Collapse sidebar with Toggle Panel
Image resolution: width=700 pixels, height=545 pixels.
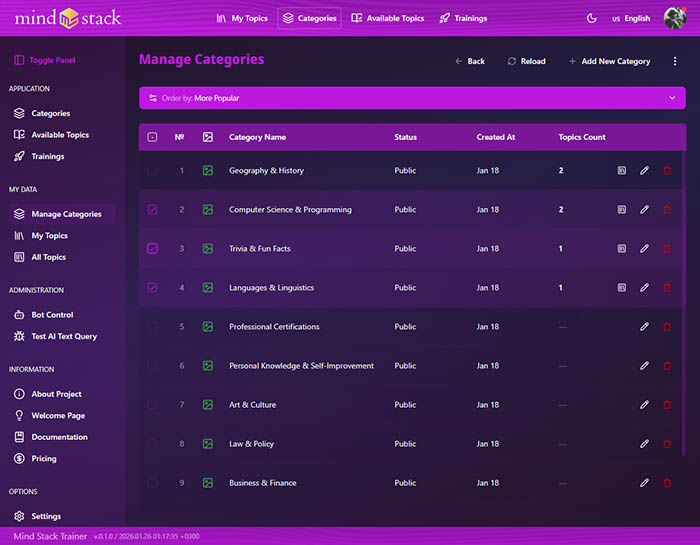pyautogui.click(x=45, y=60)
